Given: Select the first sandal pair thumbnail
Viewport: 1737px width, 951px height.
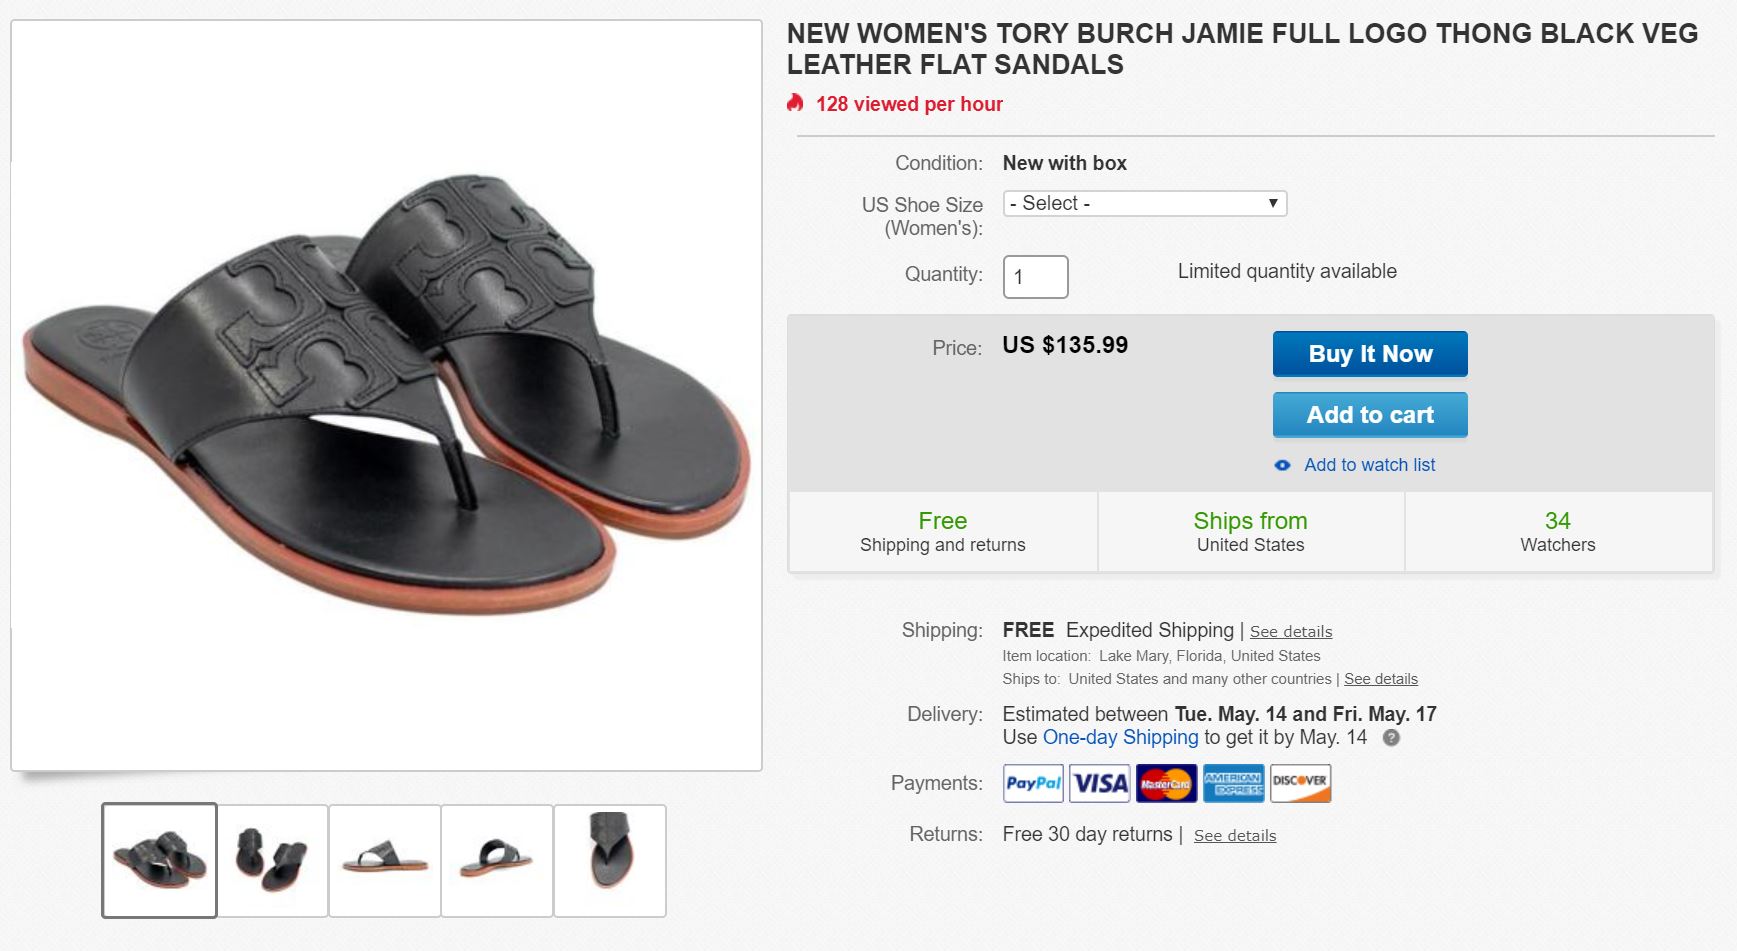Looking at the screenshot, I should [160, 860].
